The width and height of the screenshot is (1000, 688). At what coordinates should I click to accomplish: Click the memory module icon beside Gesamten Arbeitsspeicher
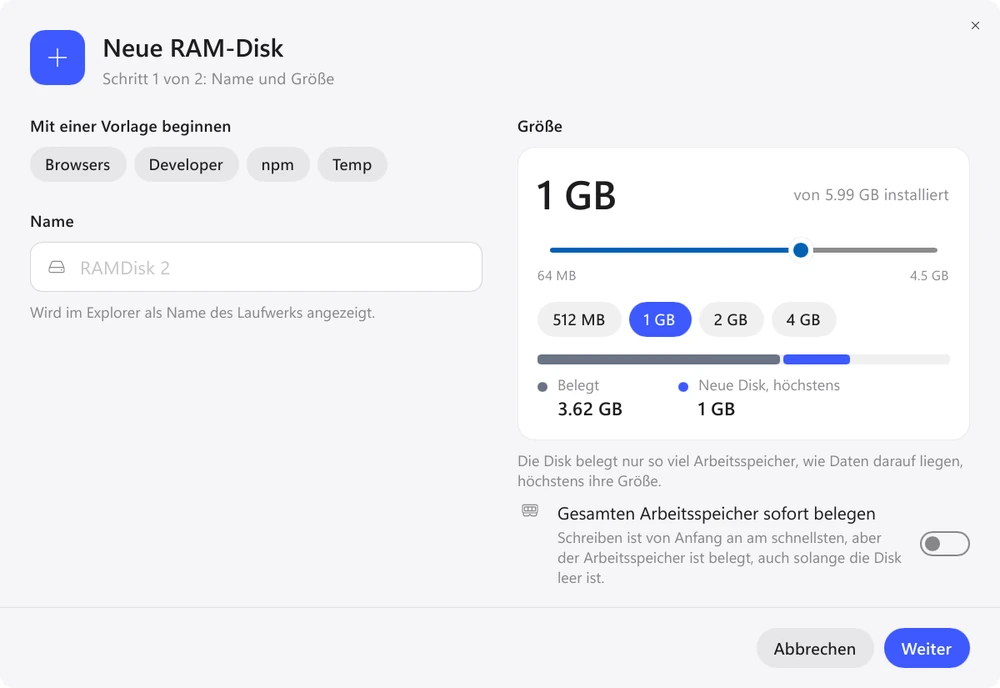(530, 511)
